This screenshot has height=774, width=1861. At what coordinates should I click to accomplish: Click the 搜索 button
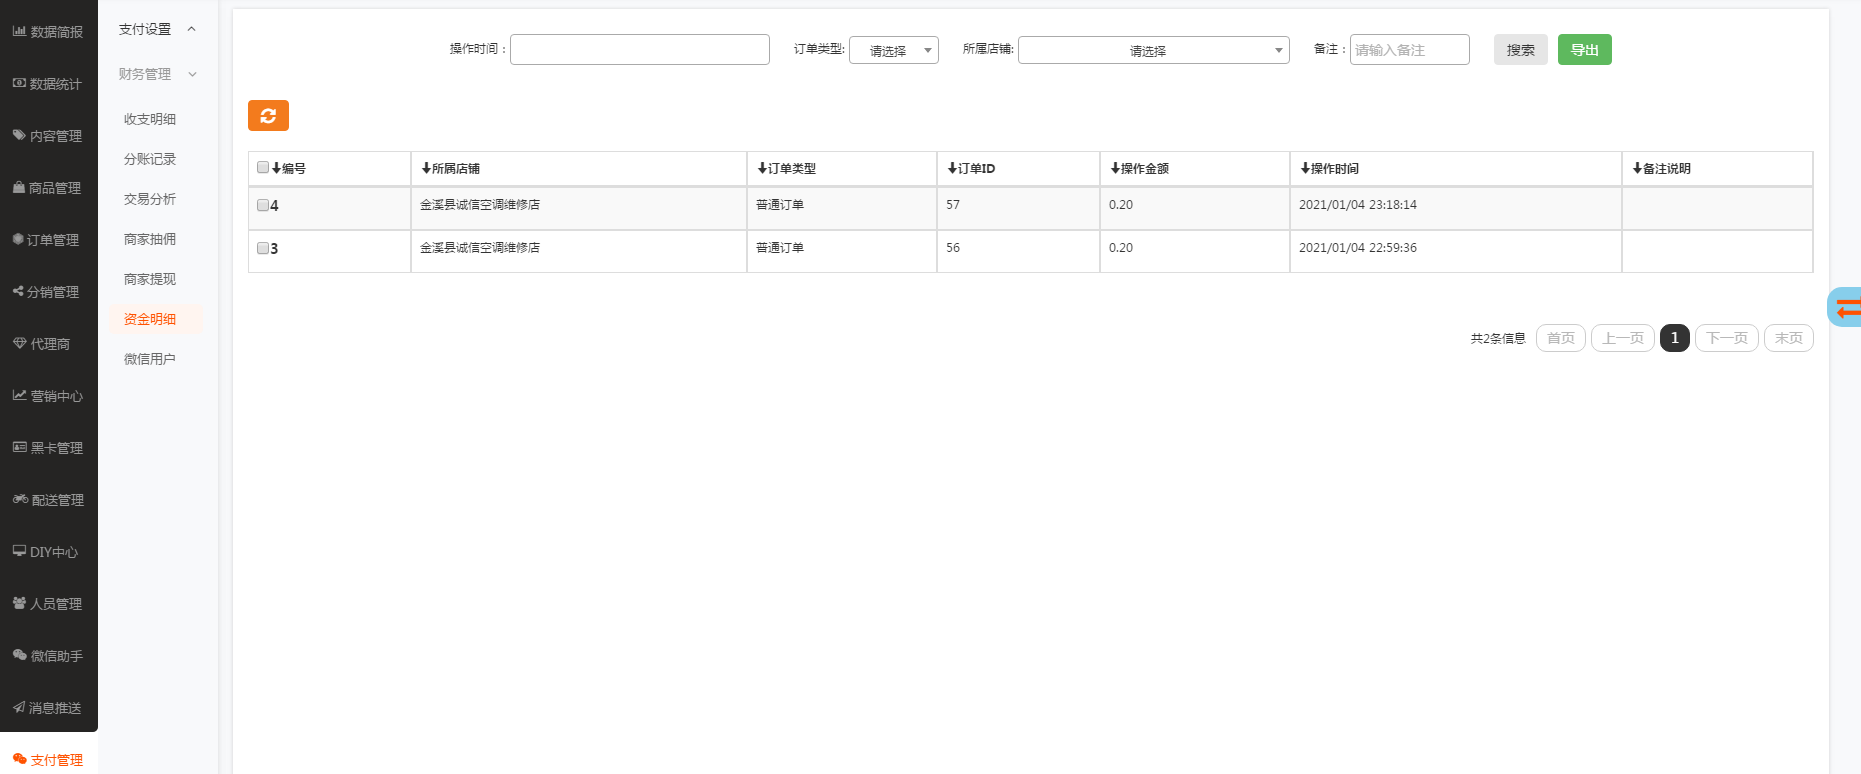(1520, 50)
